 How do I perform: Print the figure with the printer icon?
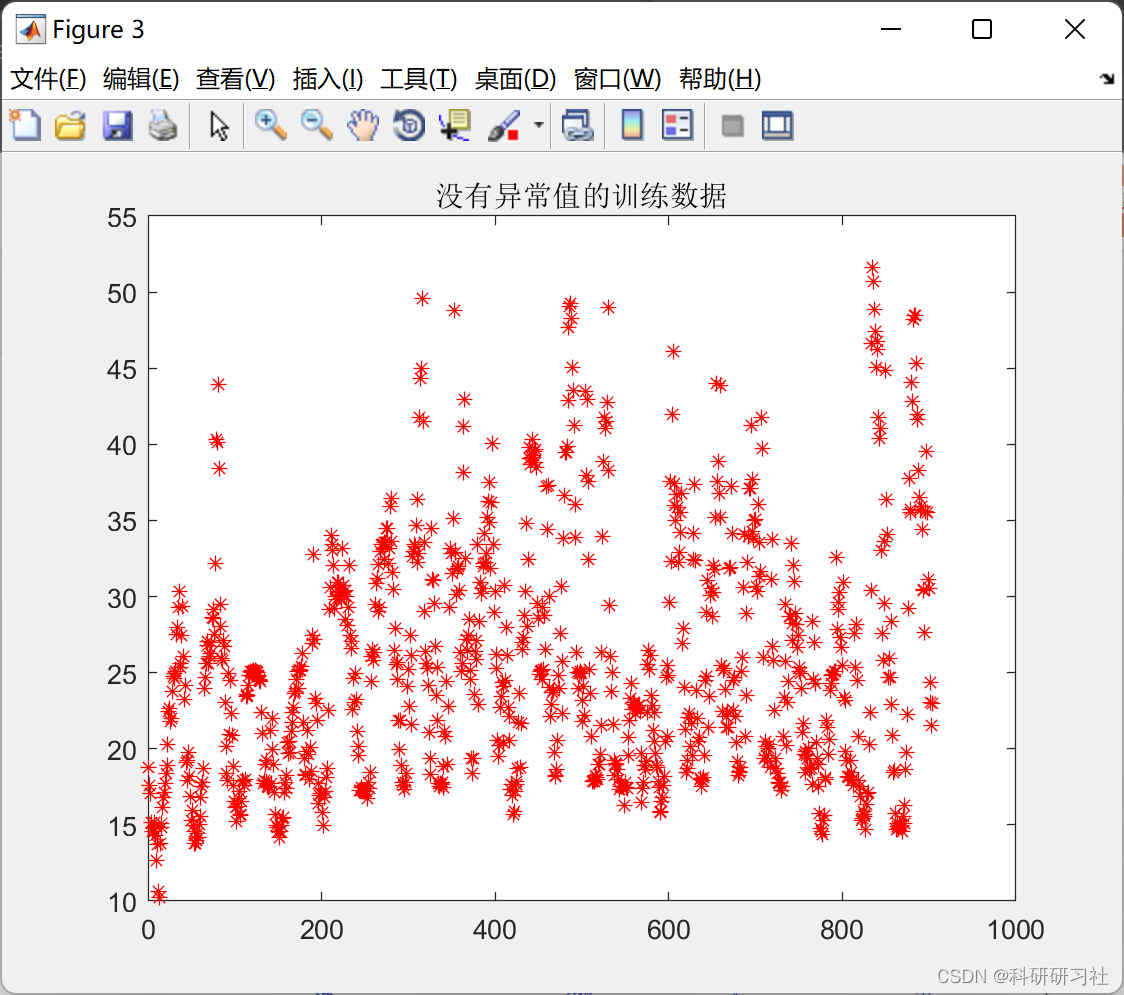click(163, 125)
